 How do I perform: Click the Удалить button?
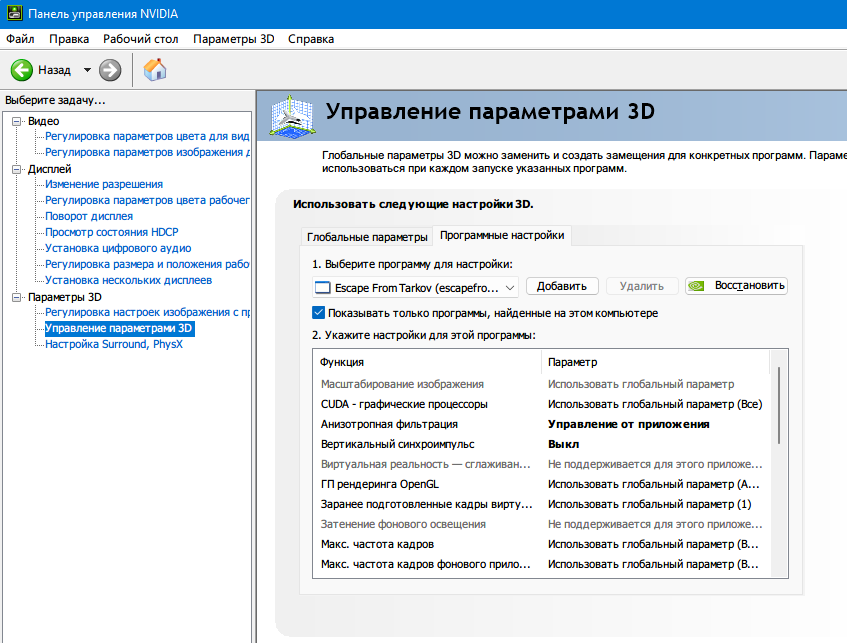click(642, 286)
